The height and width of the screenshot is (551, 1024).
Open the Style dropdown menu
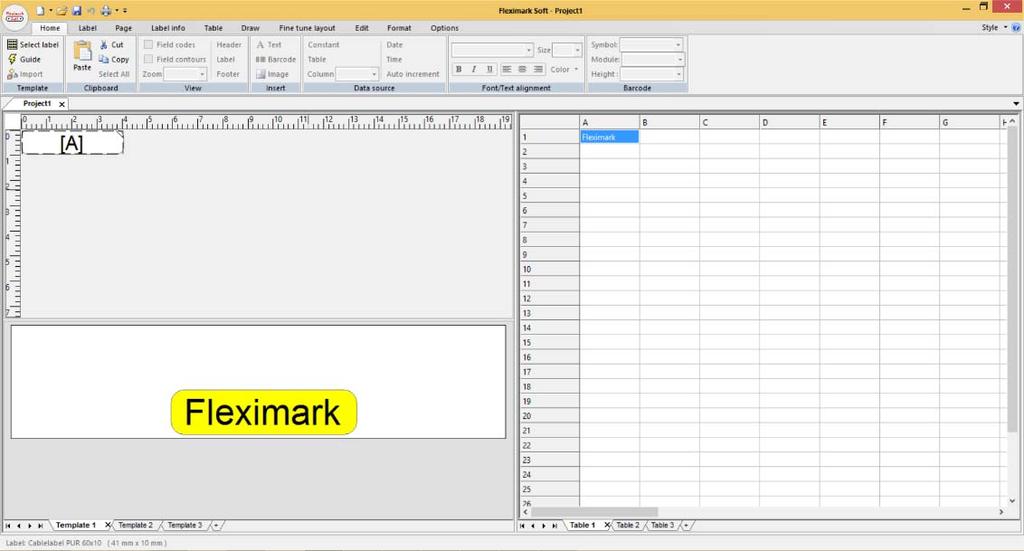(x=995, y=27)
